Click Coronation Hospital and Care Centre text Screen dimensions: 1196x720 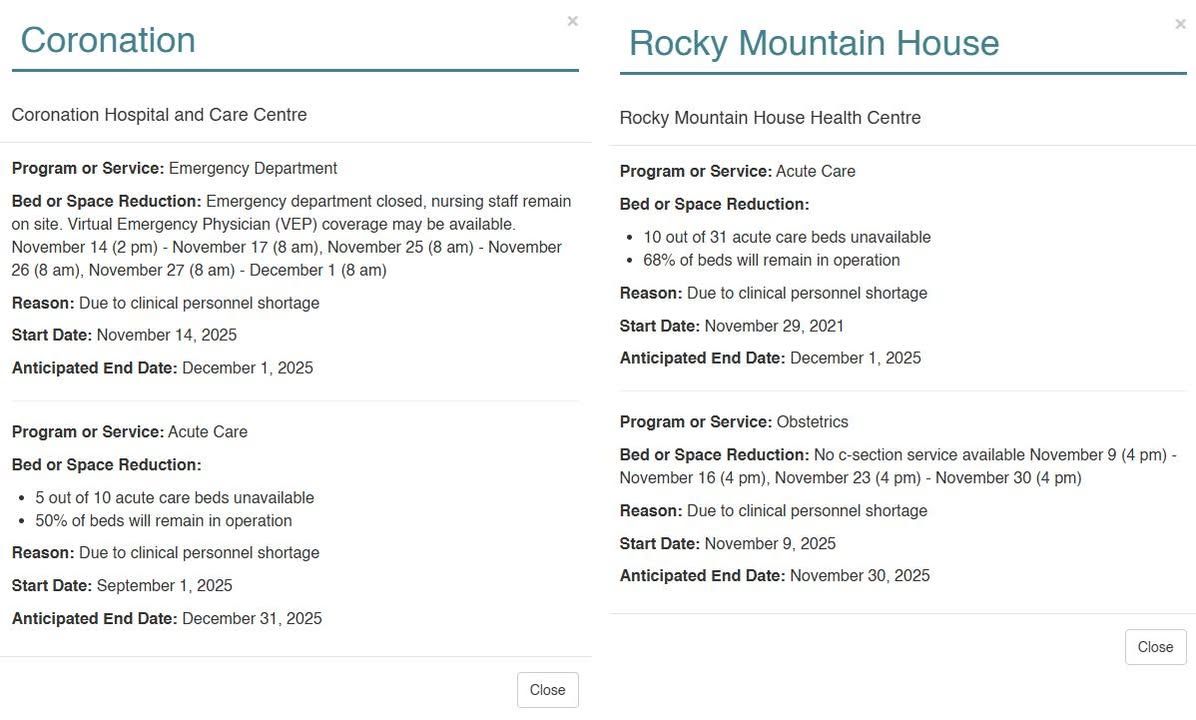[159, 114]
